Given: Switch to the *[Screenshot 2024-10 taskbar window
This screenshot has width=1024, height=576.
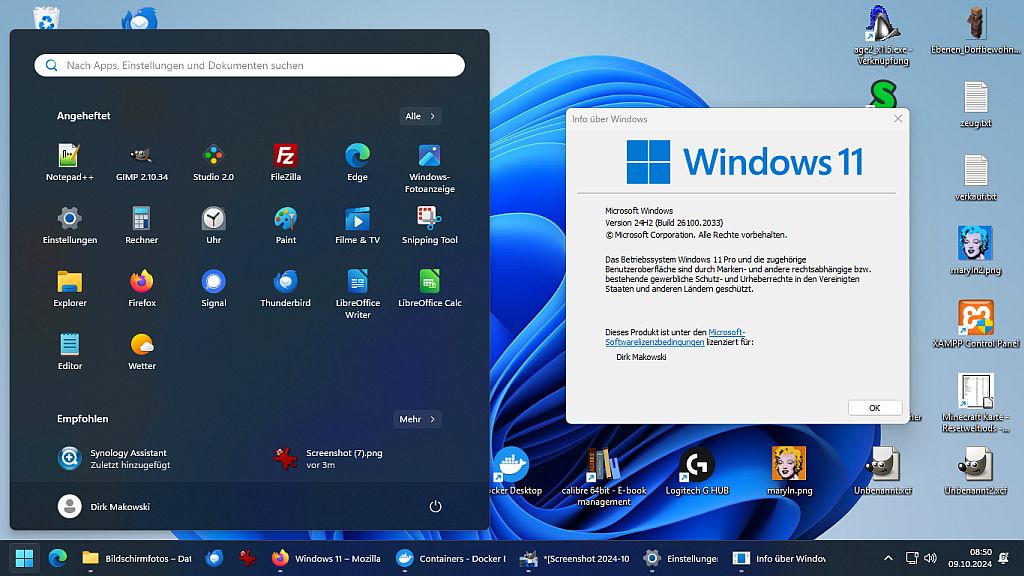Looking at the screenshot, I should click(575, 558).
